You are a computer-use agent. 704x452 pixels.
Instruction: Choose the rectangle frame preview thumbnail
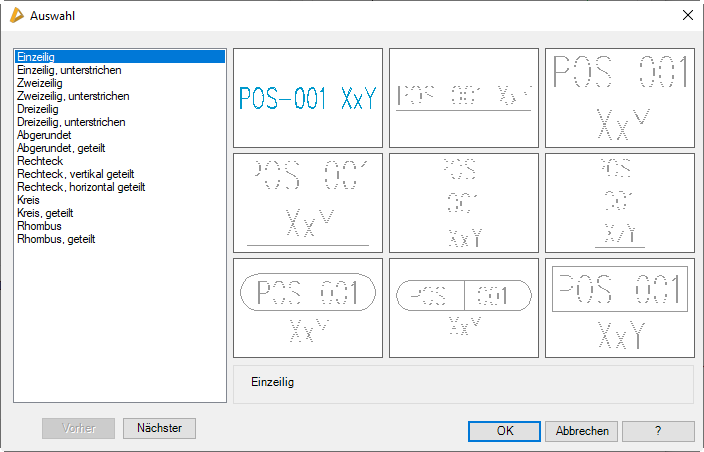(x=620, y=307)
